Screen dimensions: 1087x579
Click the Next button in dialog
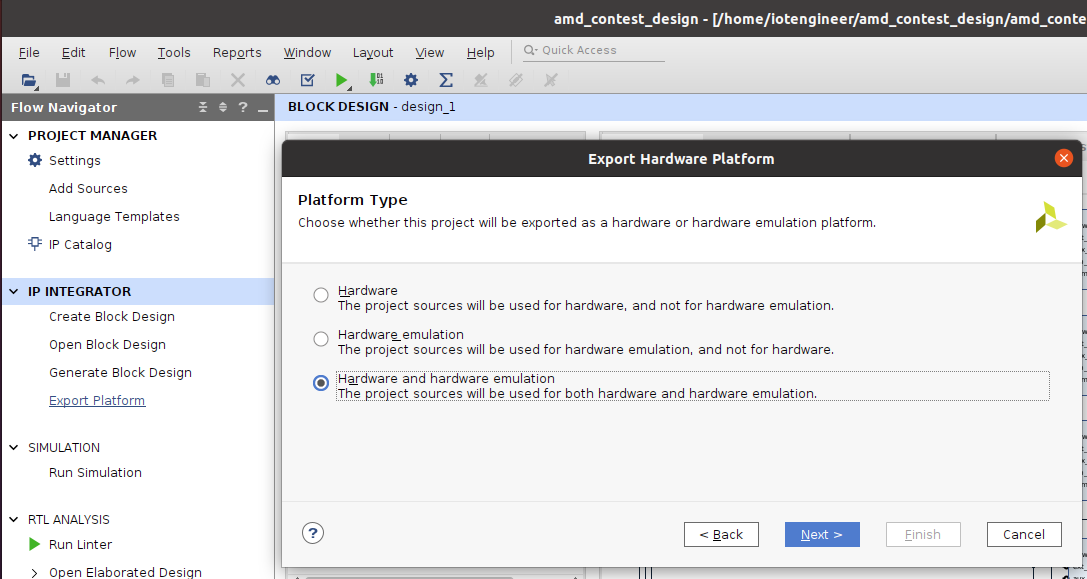[x=821, y=534]
